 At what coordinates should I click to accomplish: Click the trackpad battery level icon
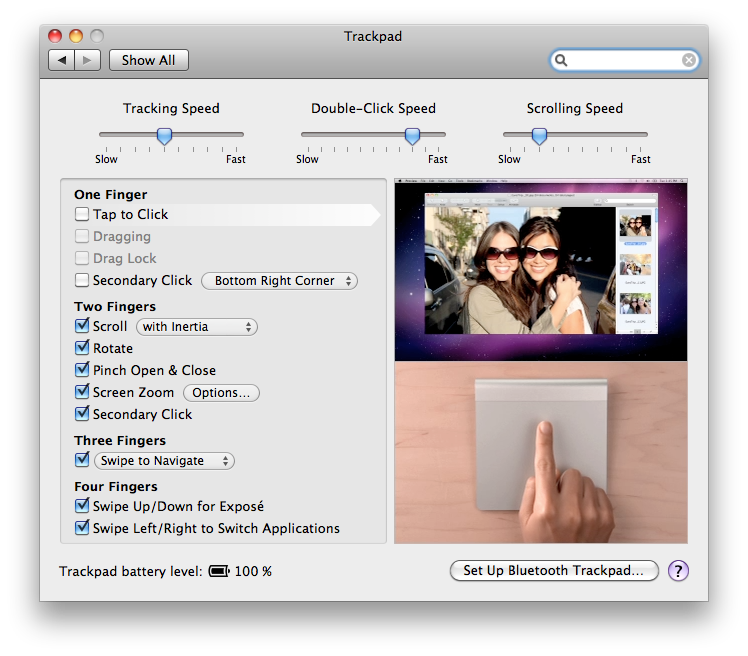219,572
